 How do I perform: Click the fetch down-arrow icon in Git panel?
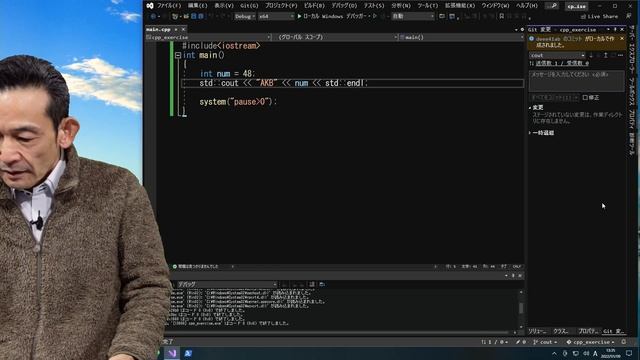click(x=591, y=55)
